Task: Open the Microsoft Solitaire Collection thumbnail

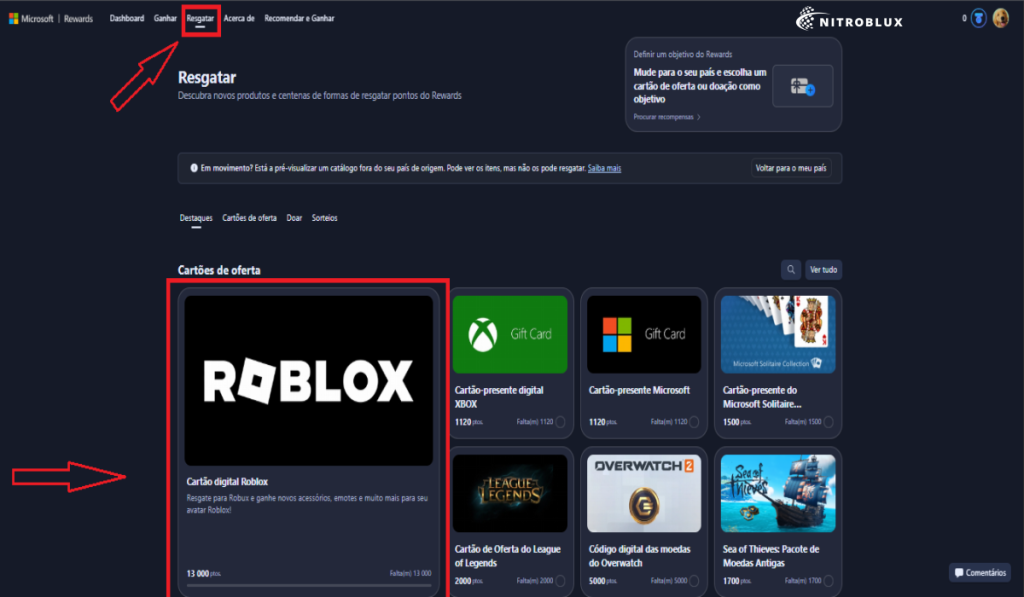Action: click(778, 334)
